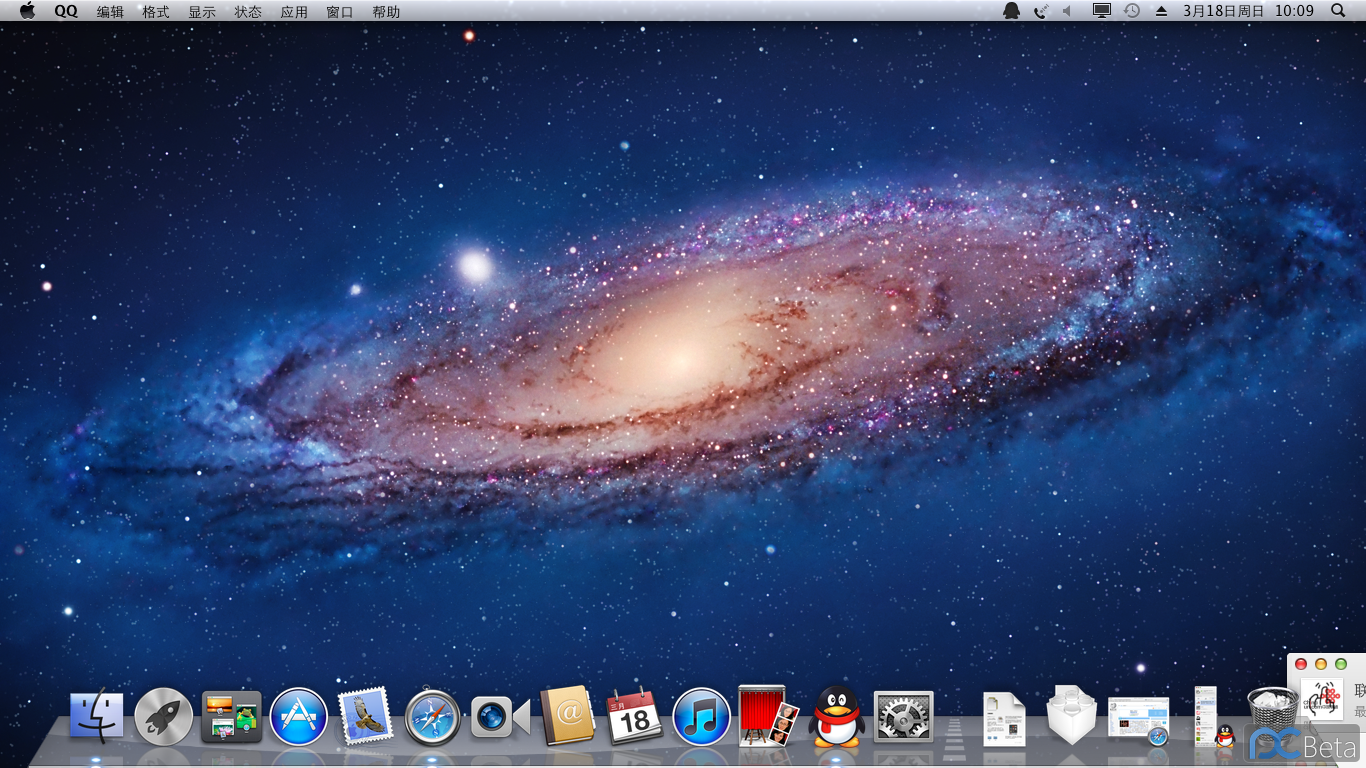Click green zoom button of QQ window

1341,664
